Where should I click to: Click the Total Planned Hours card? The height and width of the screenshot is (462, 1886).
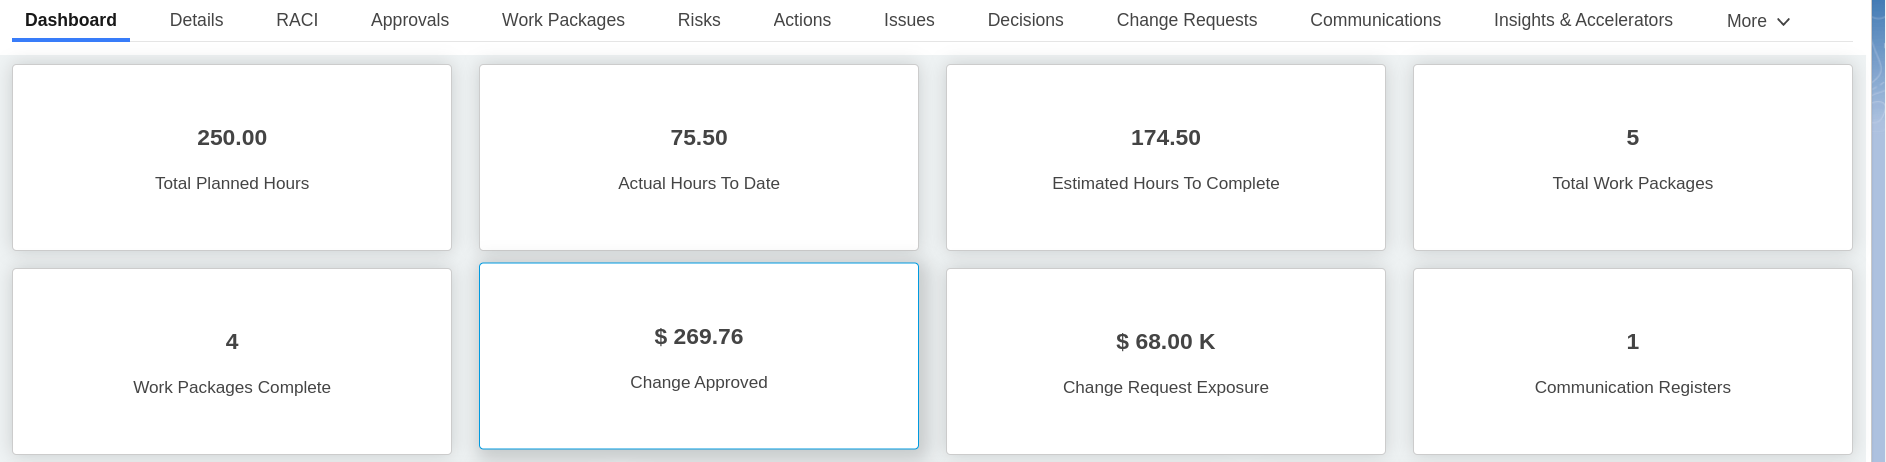click(x=232, y=158)
